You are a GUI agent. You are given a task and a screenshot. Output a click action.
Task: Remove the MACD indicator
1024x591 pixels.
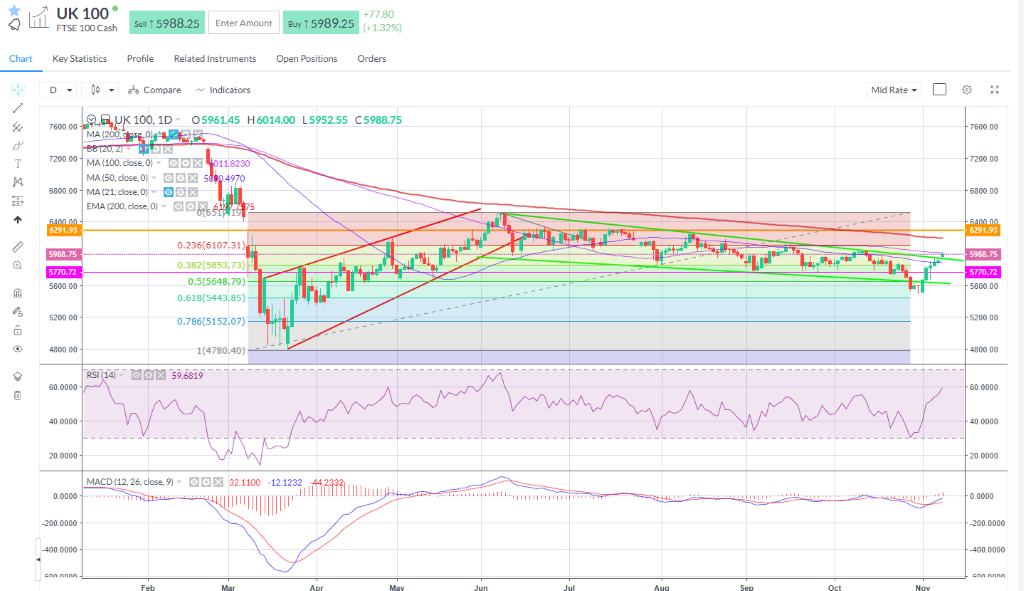[x=218, y=482]
